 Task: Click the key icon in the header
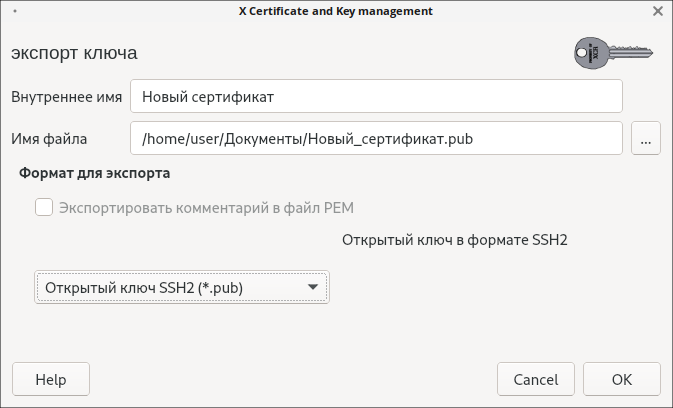610,52
